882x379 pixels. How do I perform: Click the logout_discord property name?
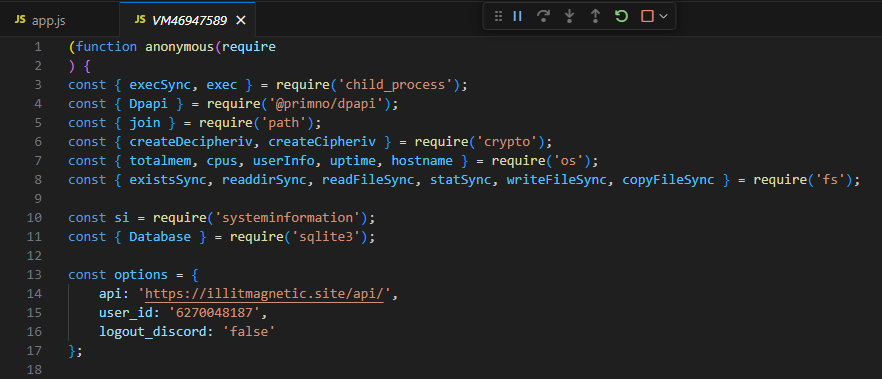153,332
